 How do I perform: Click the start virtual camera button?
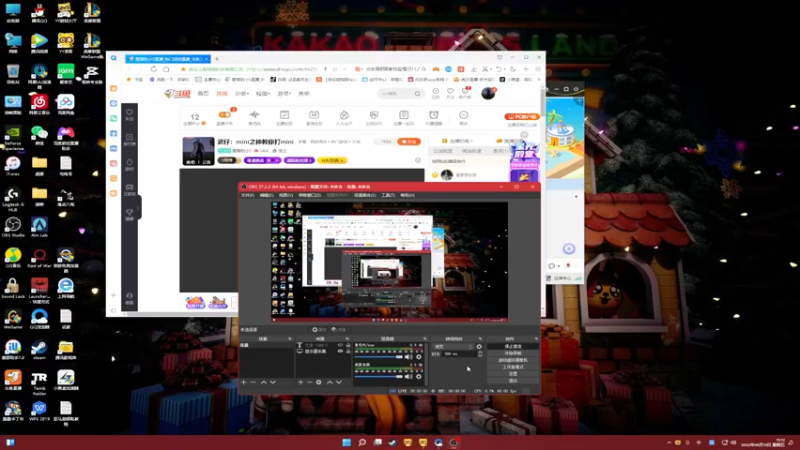point(513,360)
